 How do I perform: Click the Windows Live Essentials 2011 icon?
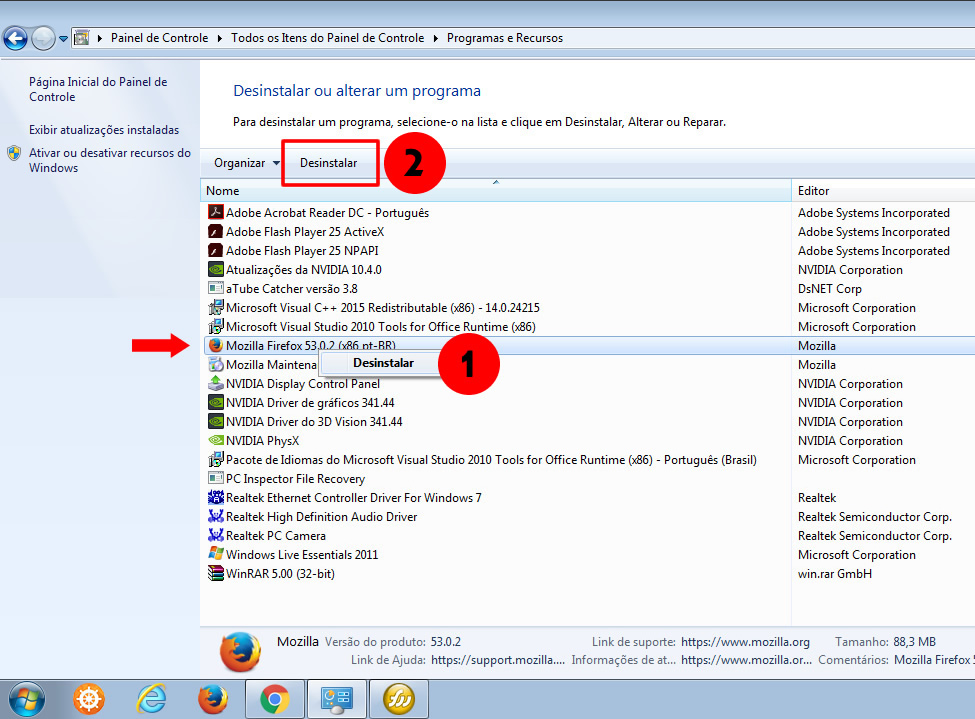(x=215, y=554)
